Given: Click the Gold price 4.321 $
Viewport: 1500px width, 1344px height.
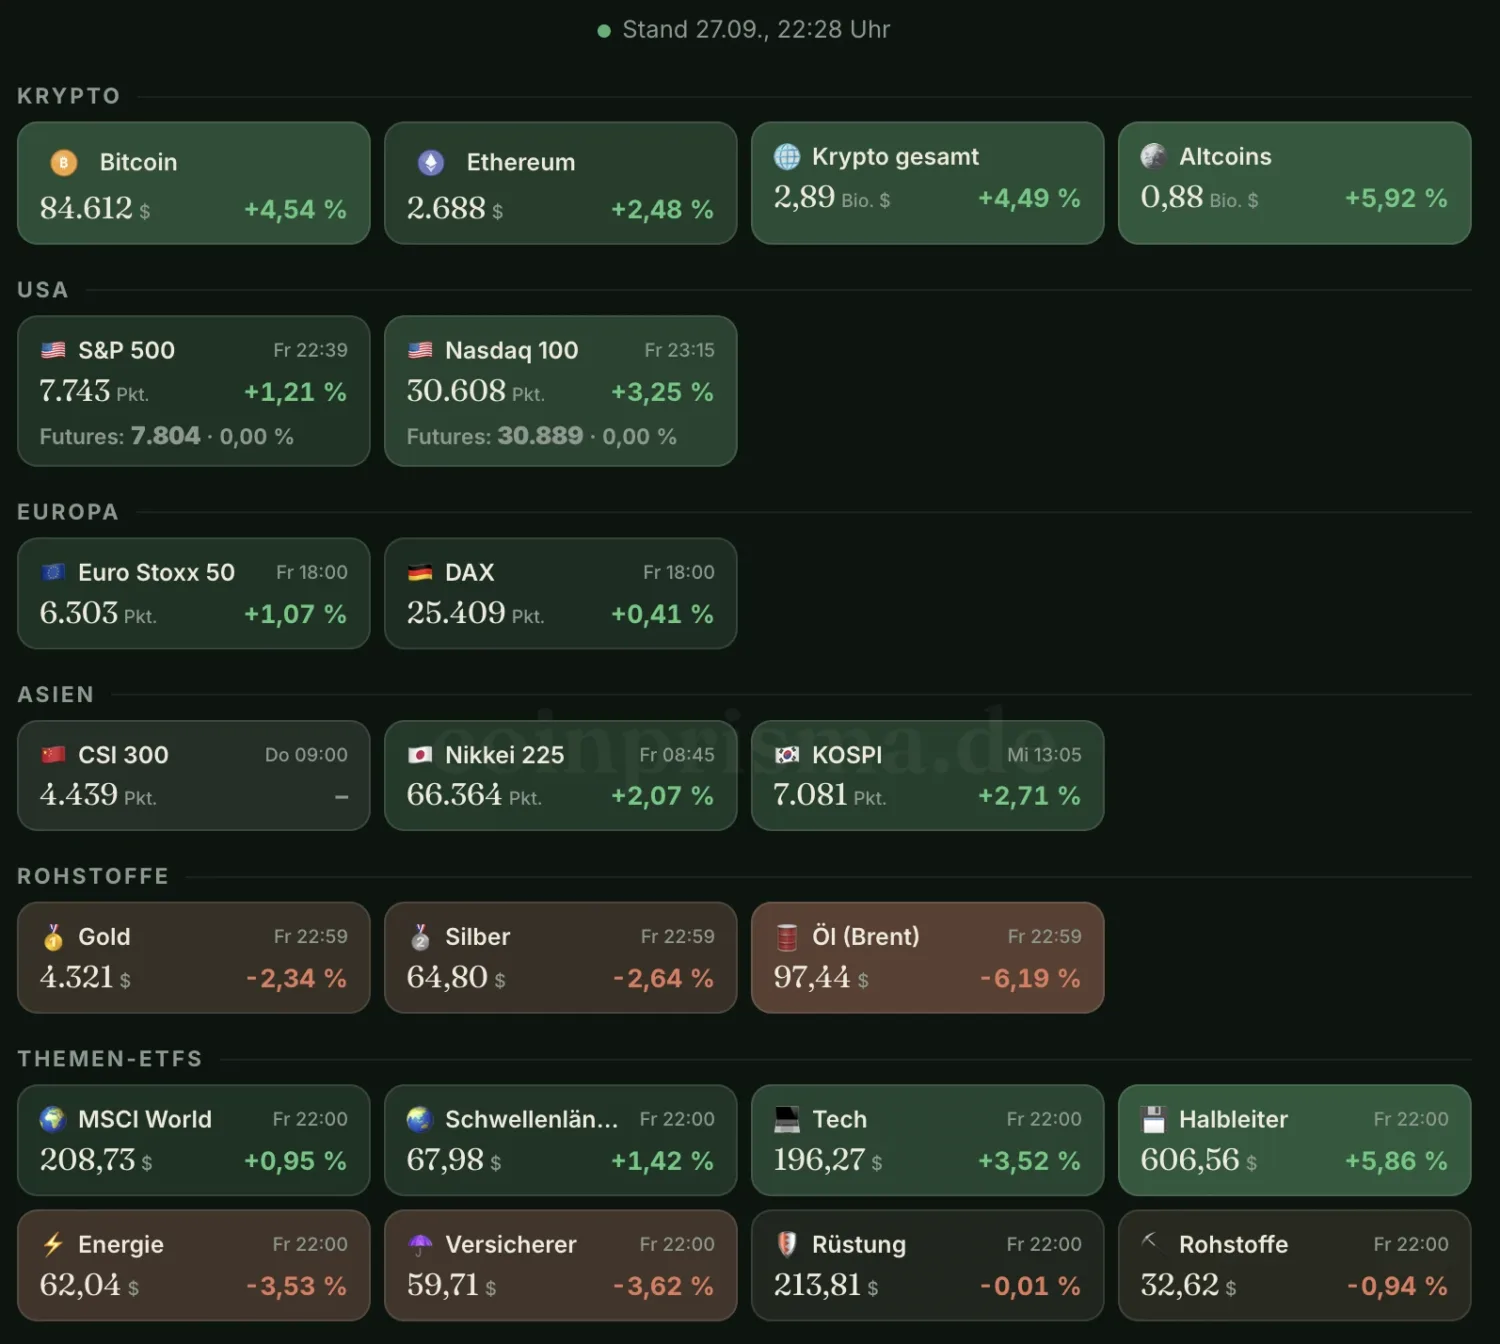Looking at the screenshot, I should tap(85, 977).
